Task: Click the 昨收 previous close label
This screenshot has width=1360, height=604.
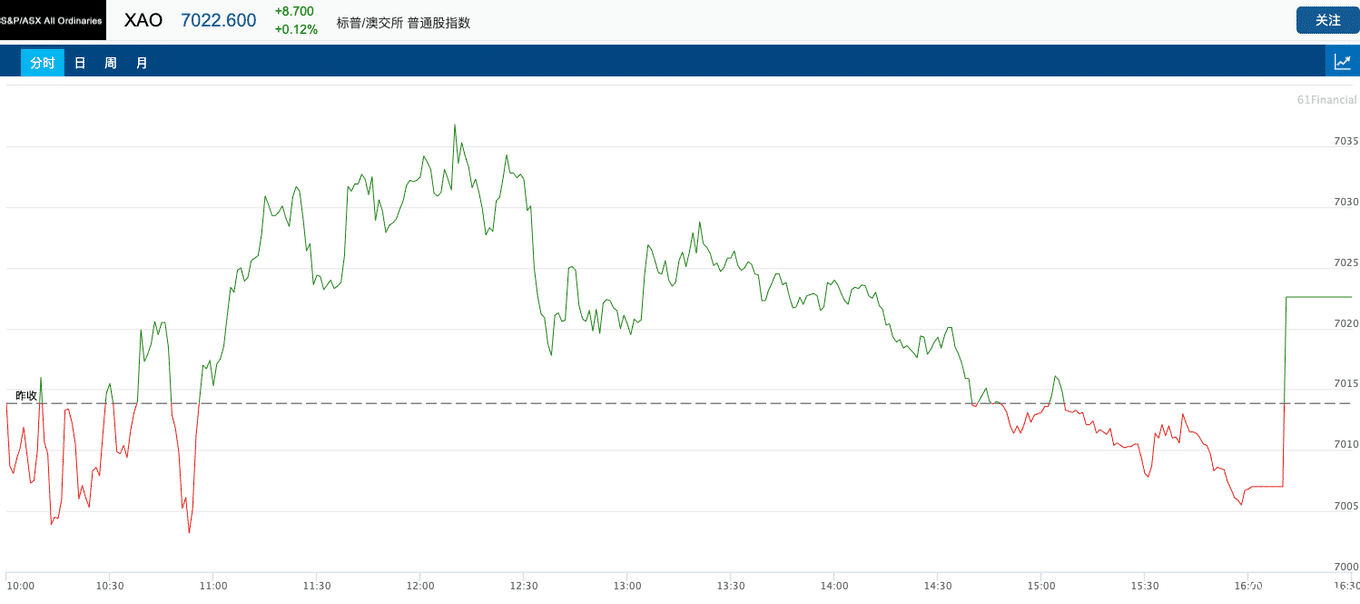Action: coord(26,396)
